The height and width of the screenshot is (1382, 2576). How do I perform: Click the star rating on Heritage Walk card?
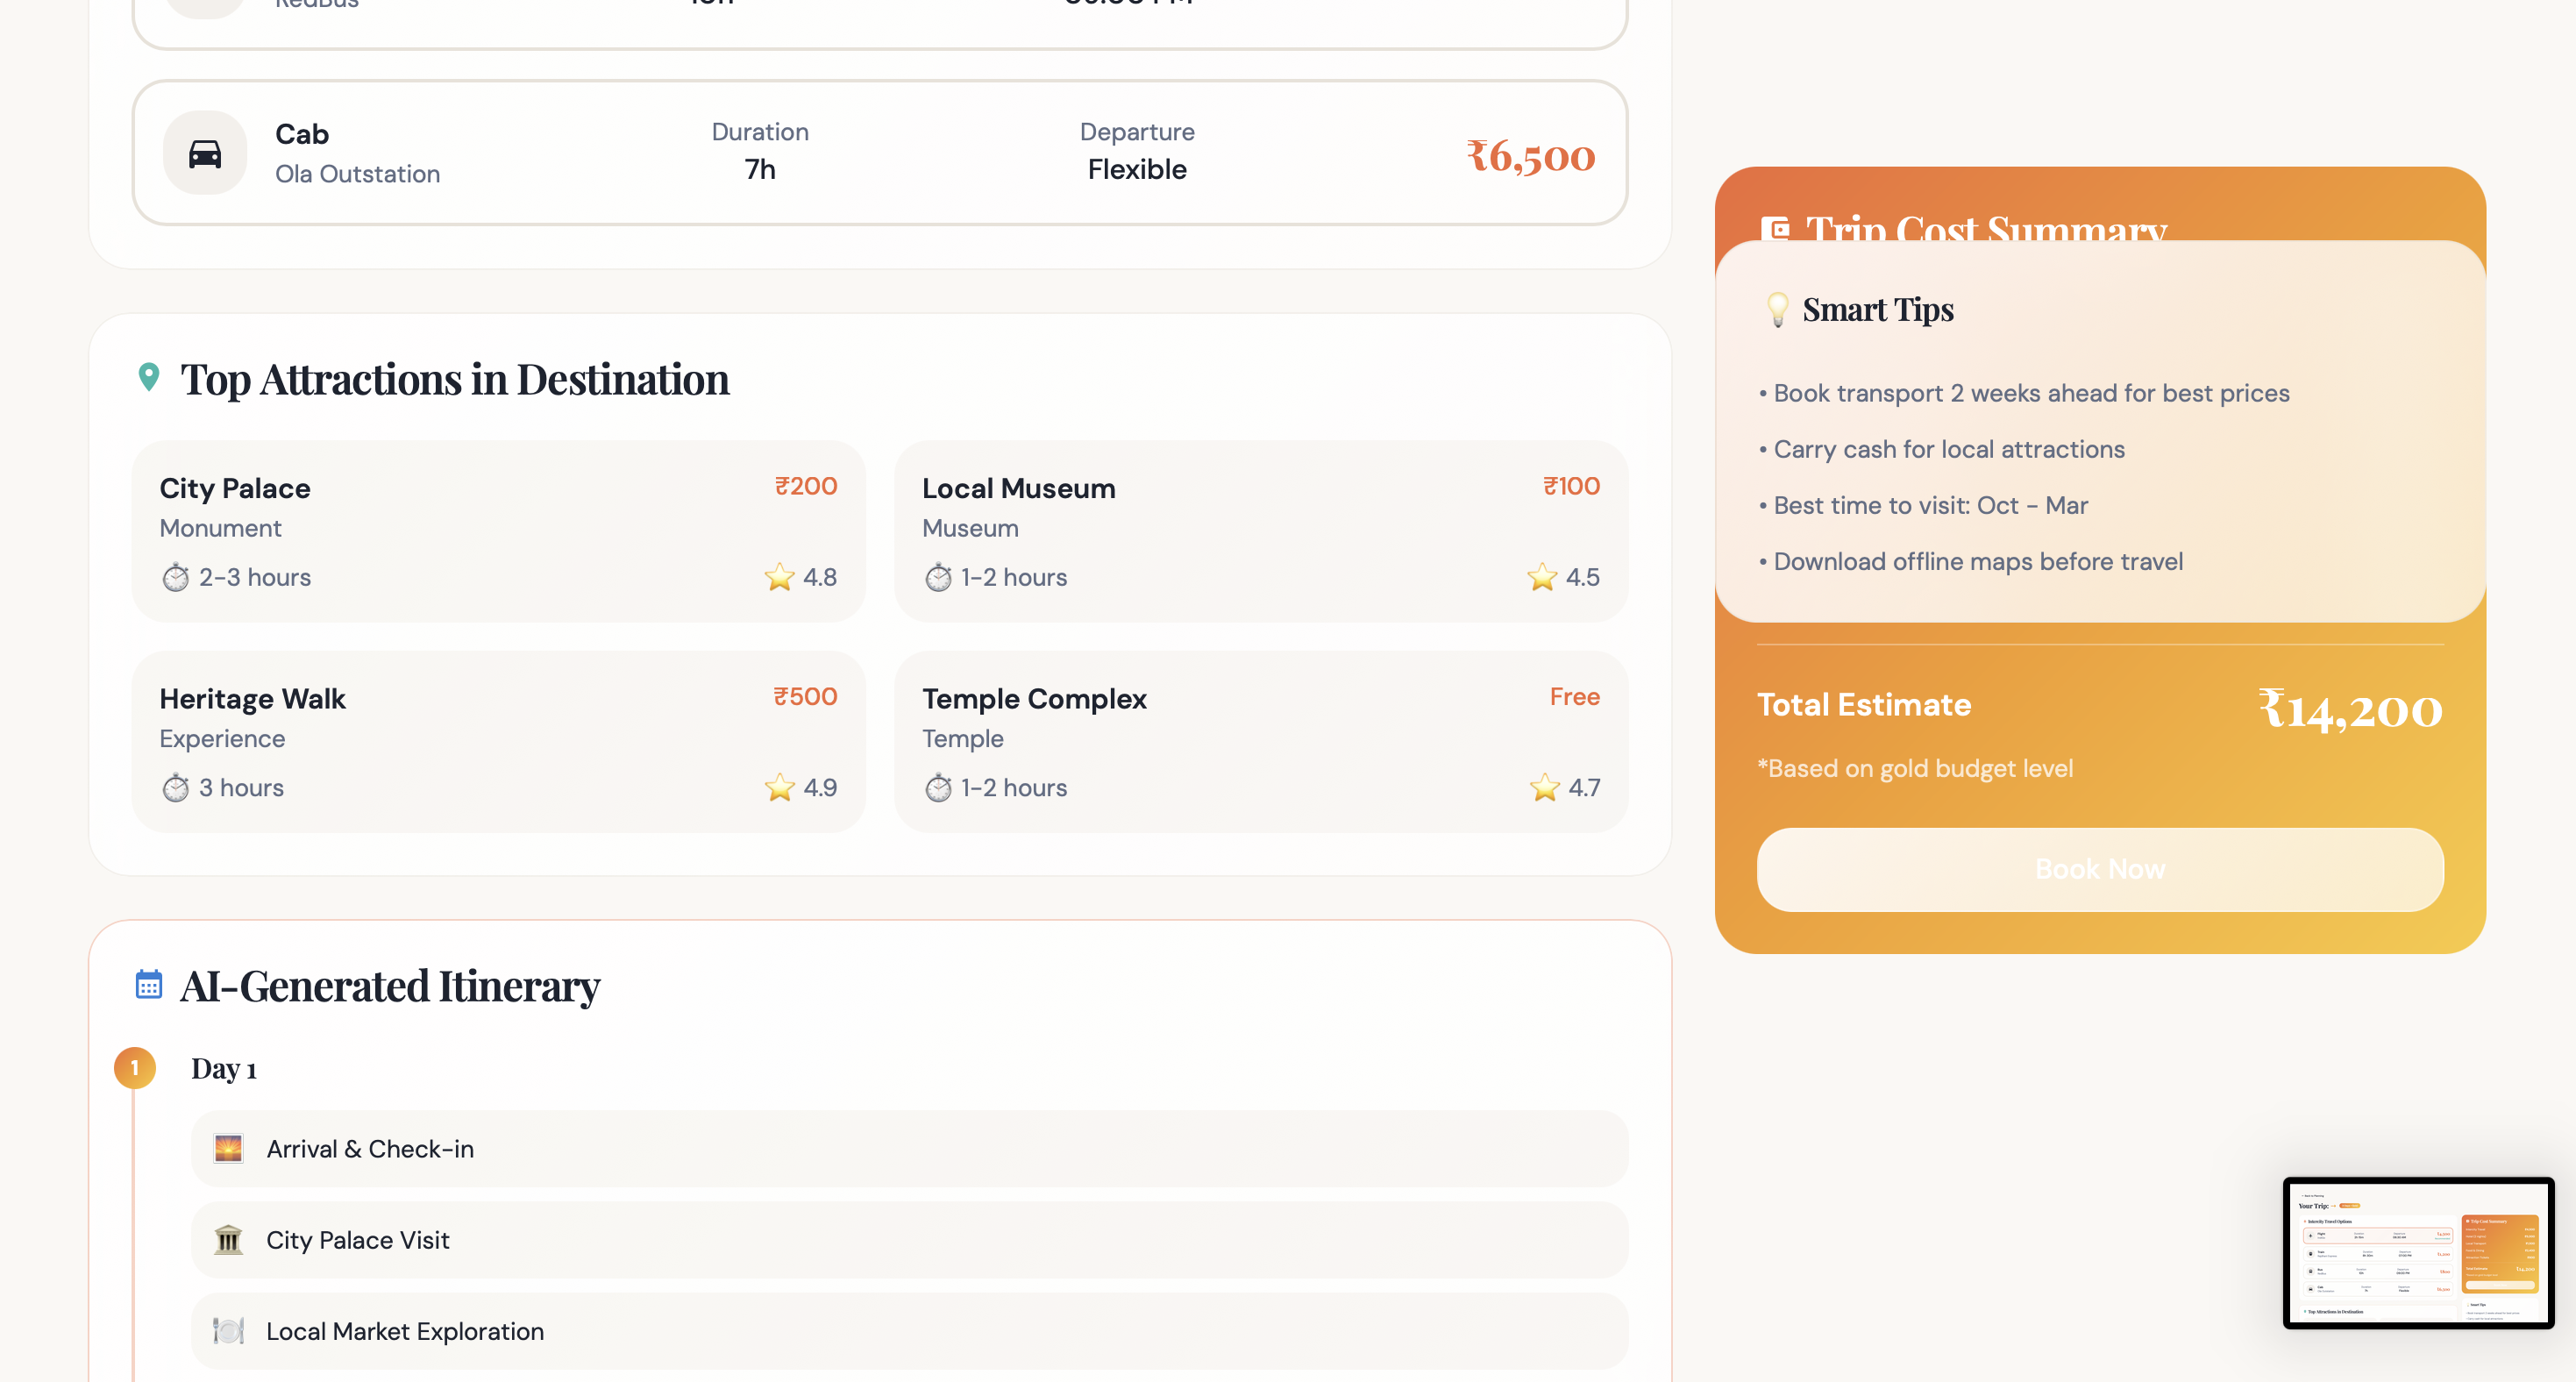tap(800, 788)
